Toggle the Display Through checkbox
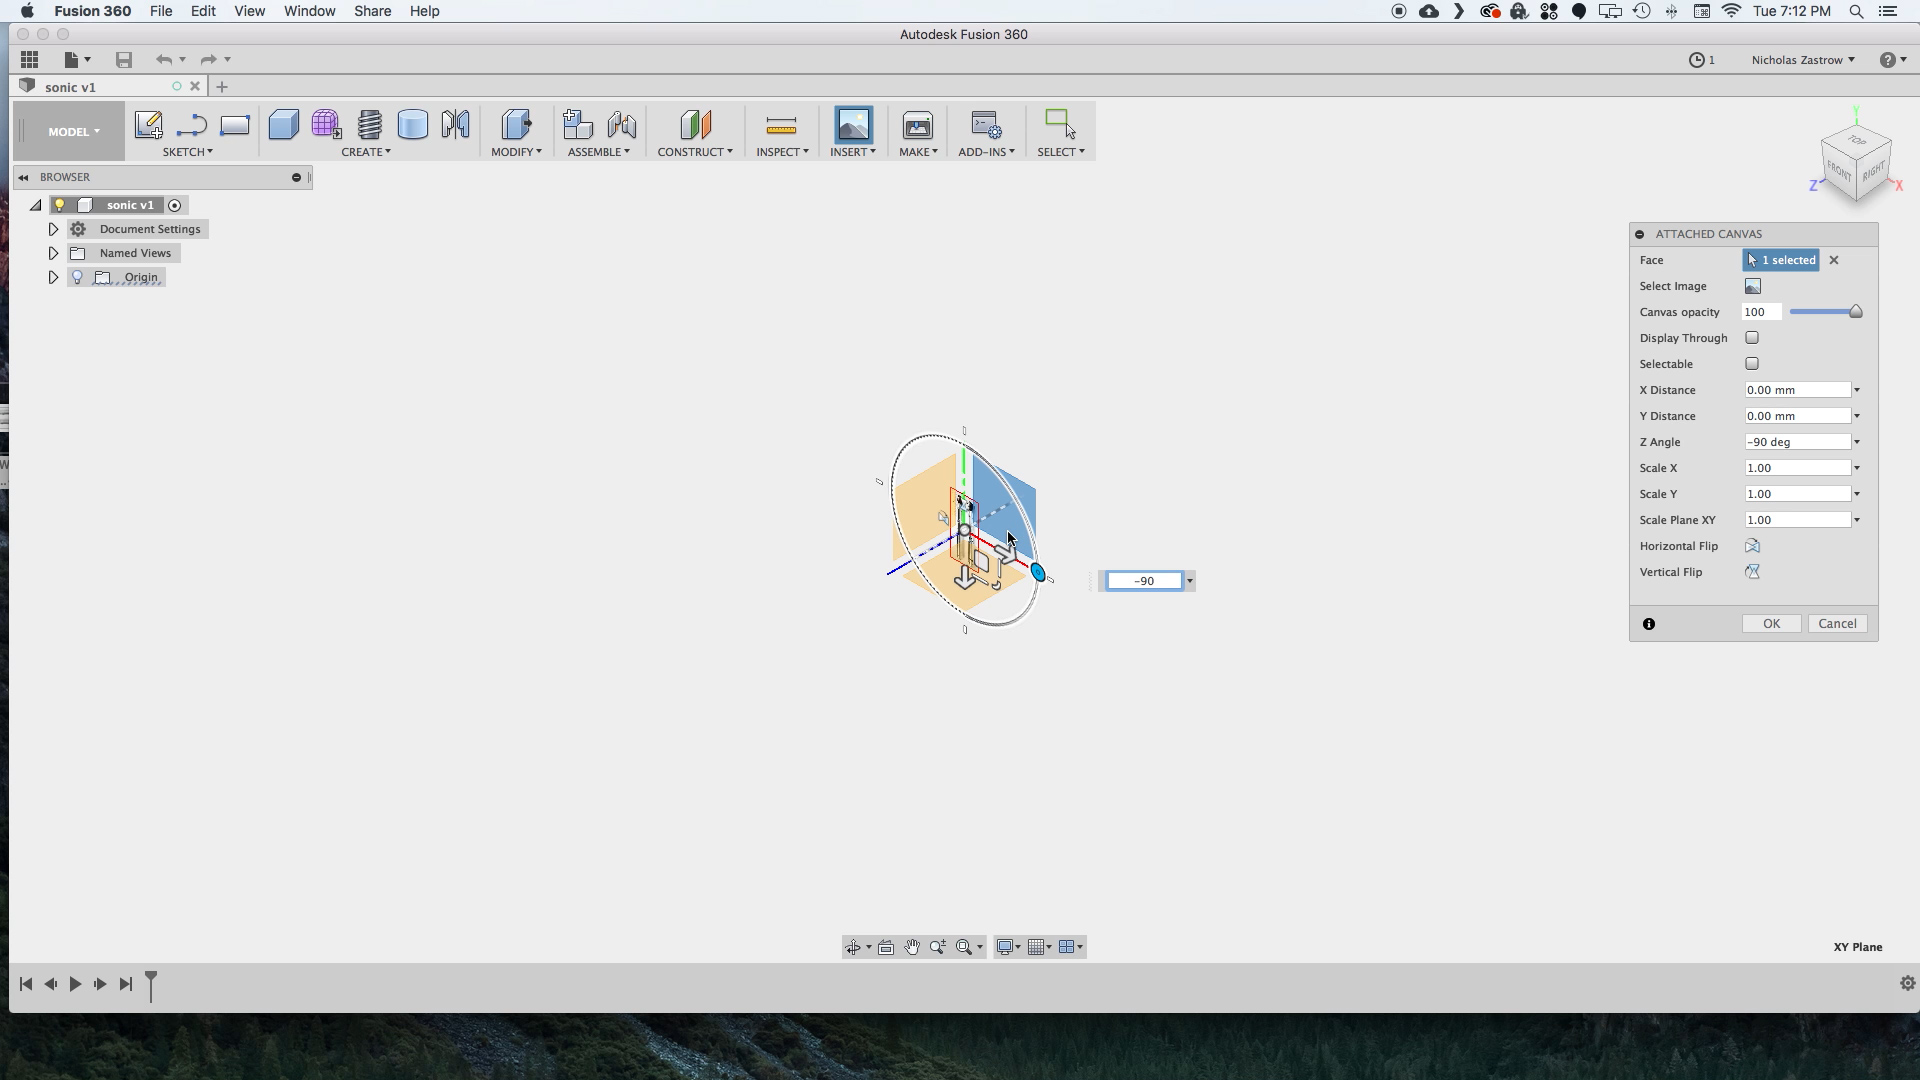1920x1080 pixels. [1751, 338]
